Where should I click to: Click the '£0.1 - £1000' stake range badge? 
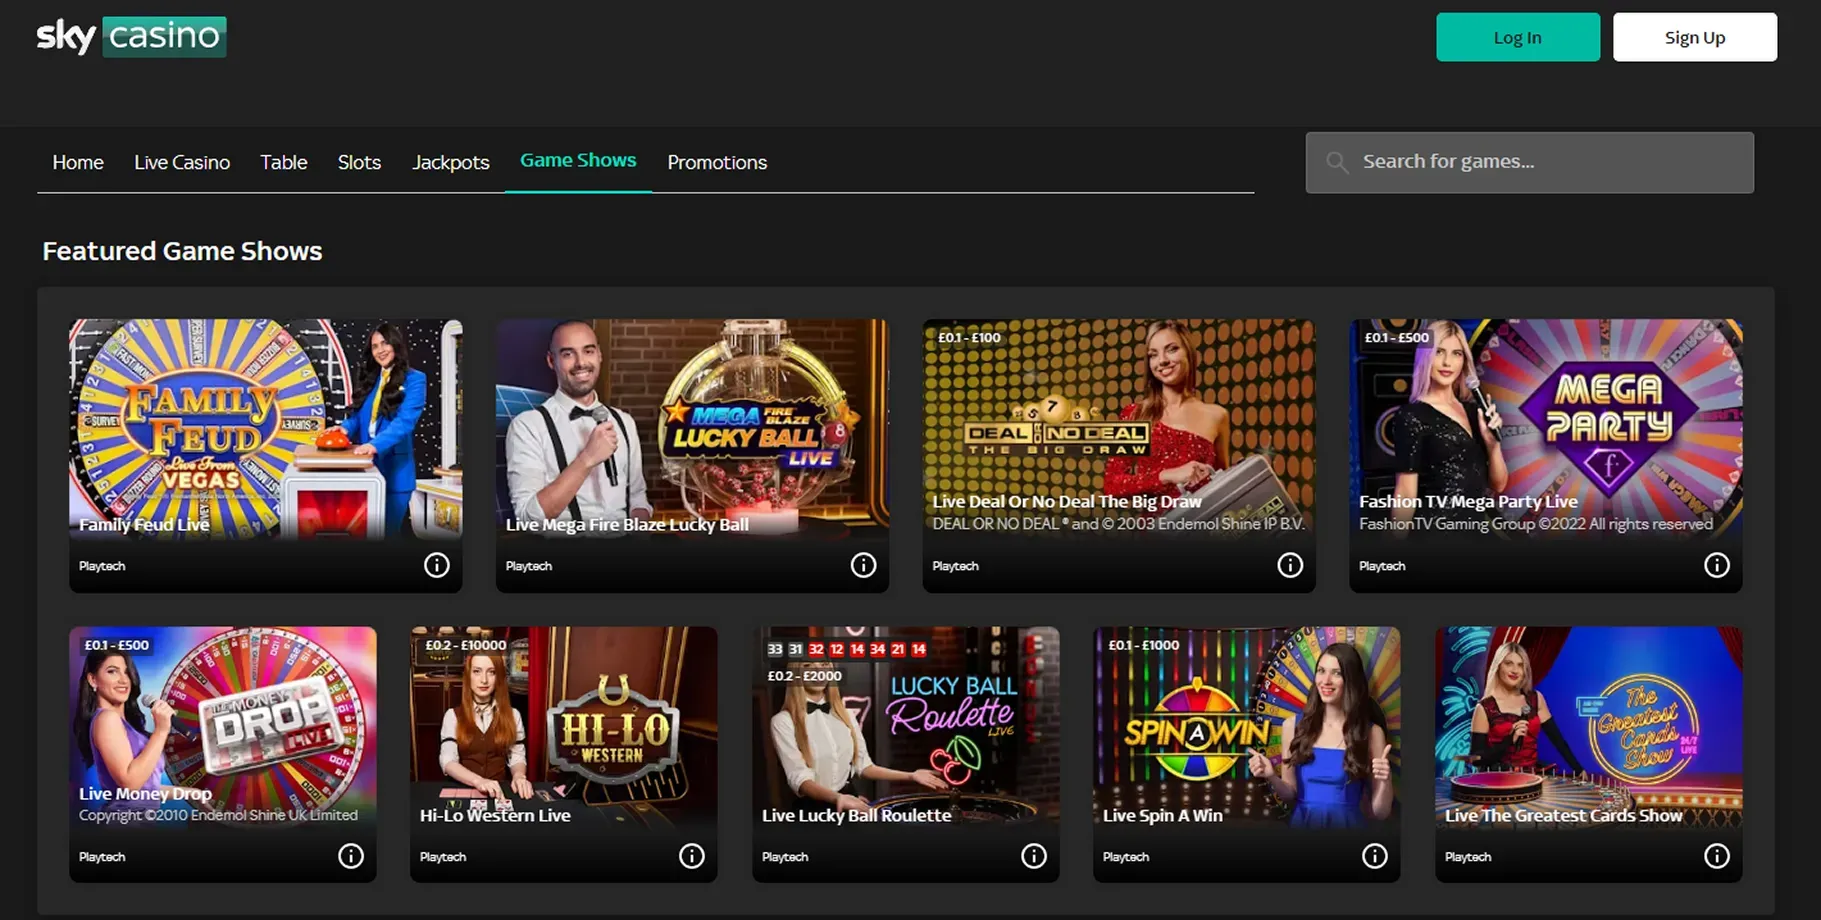click(1144, 645)
